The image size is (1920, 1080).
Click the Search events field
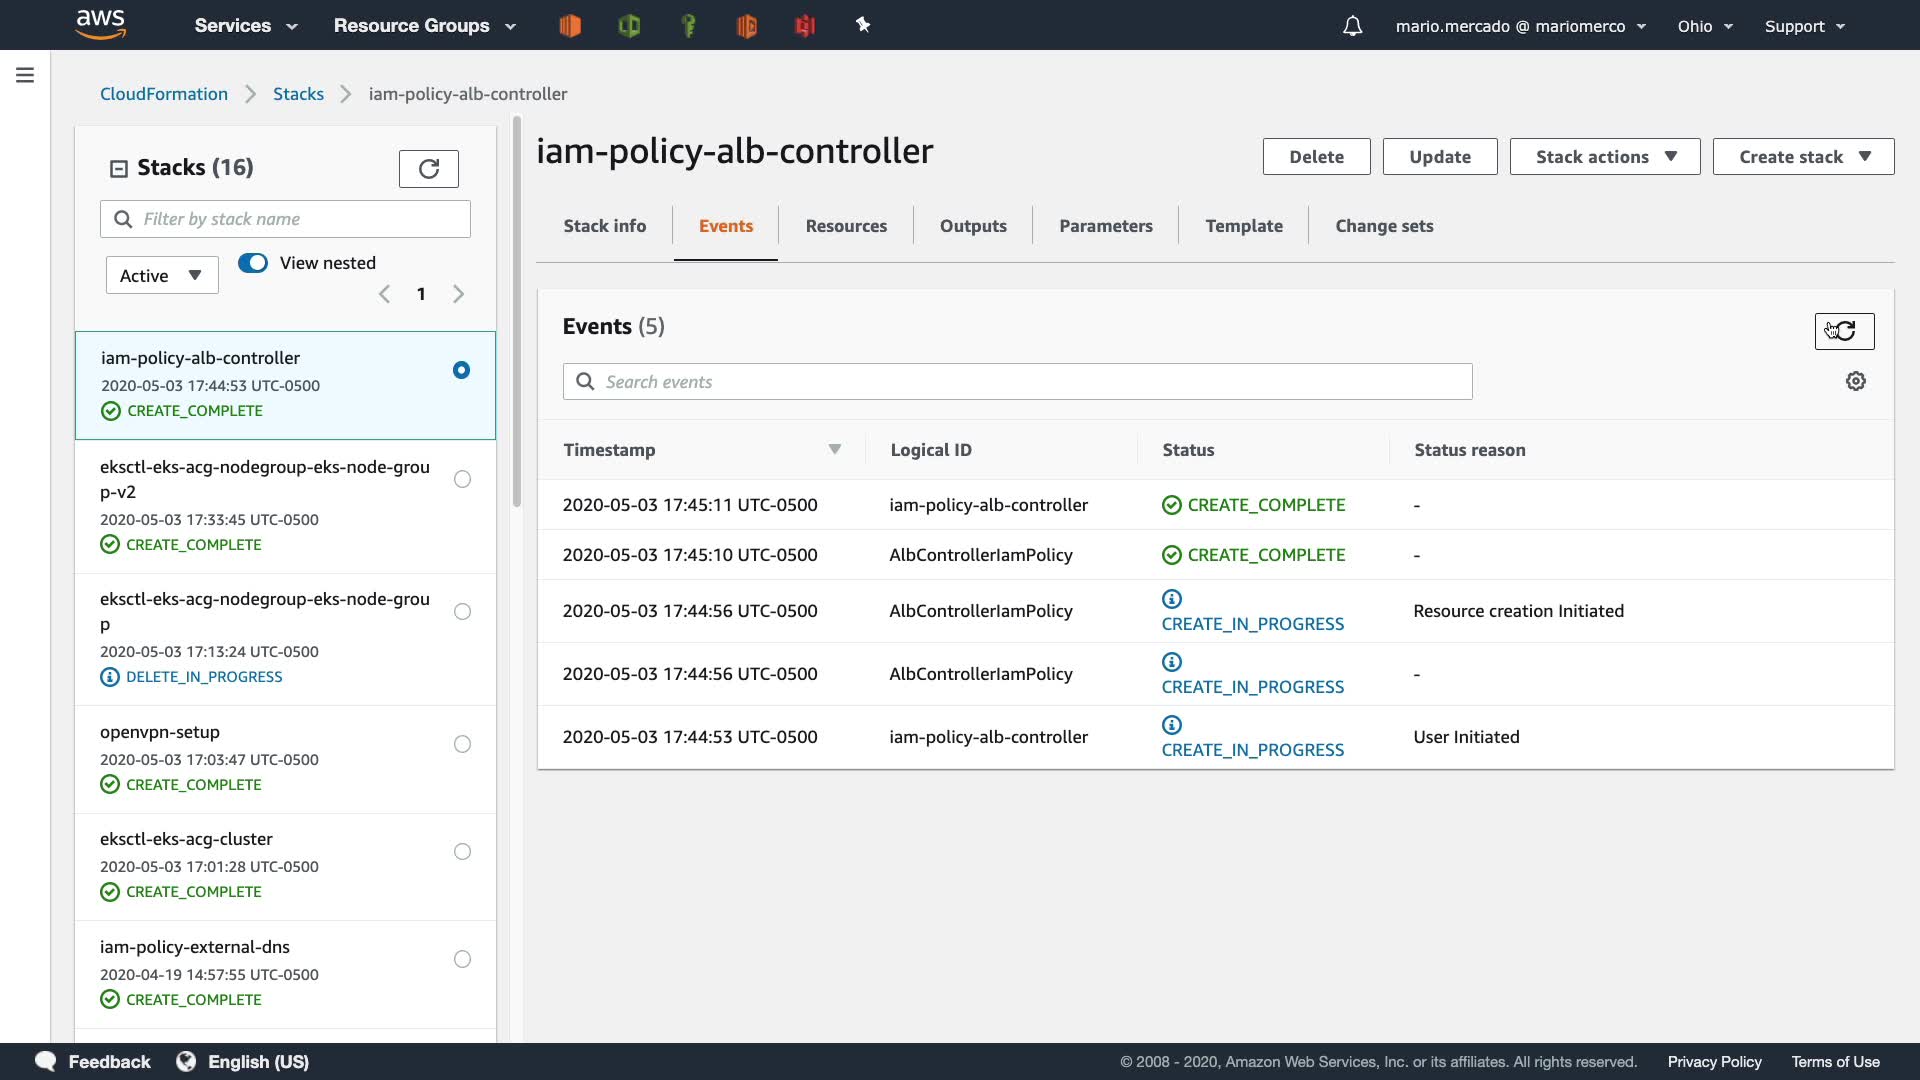tap(1017, 382)
